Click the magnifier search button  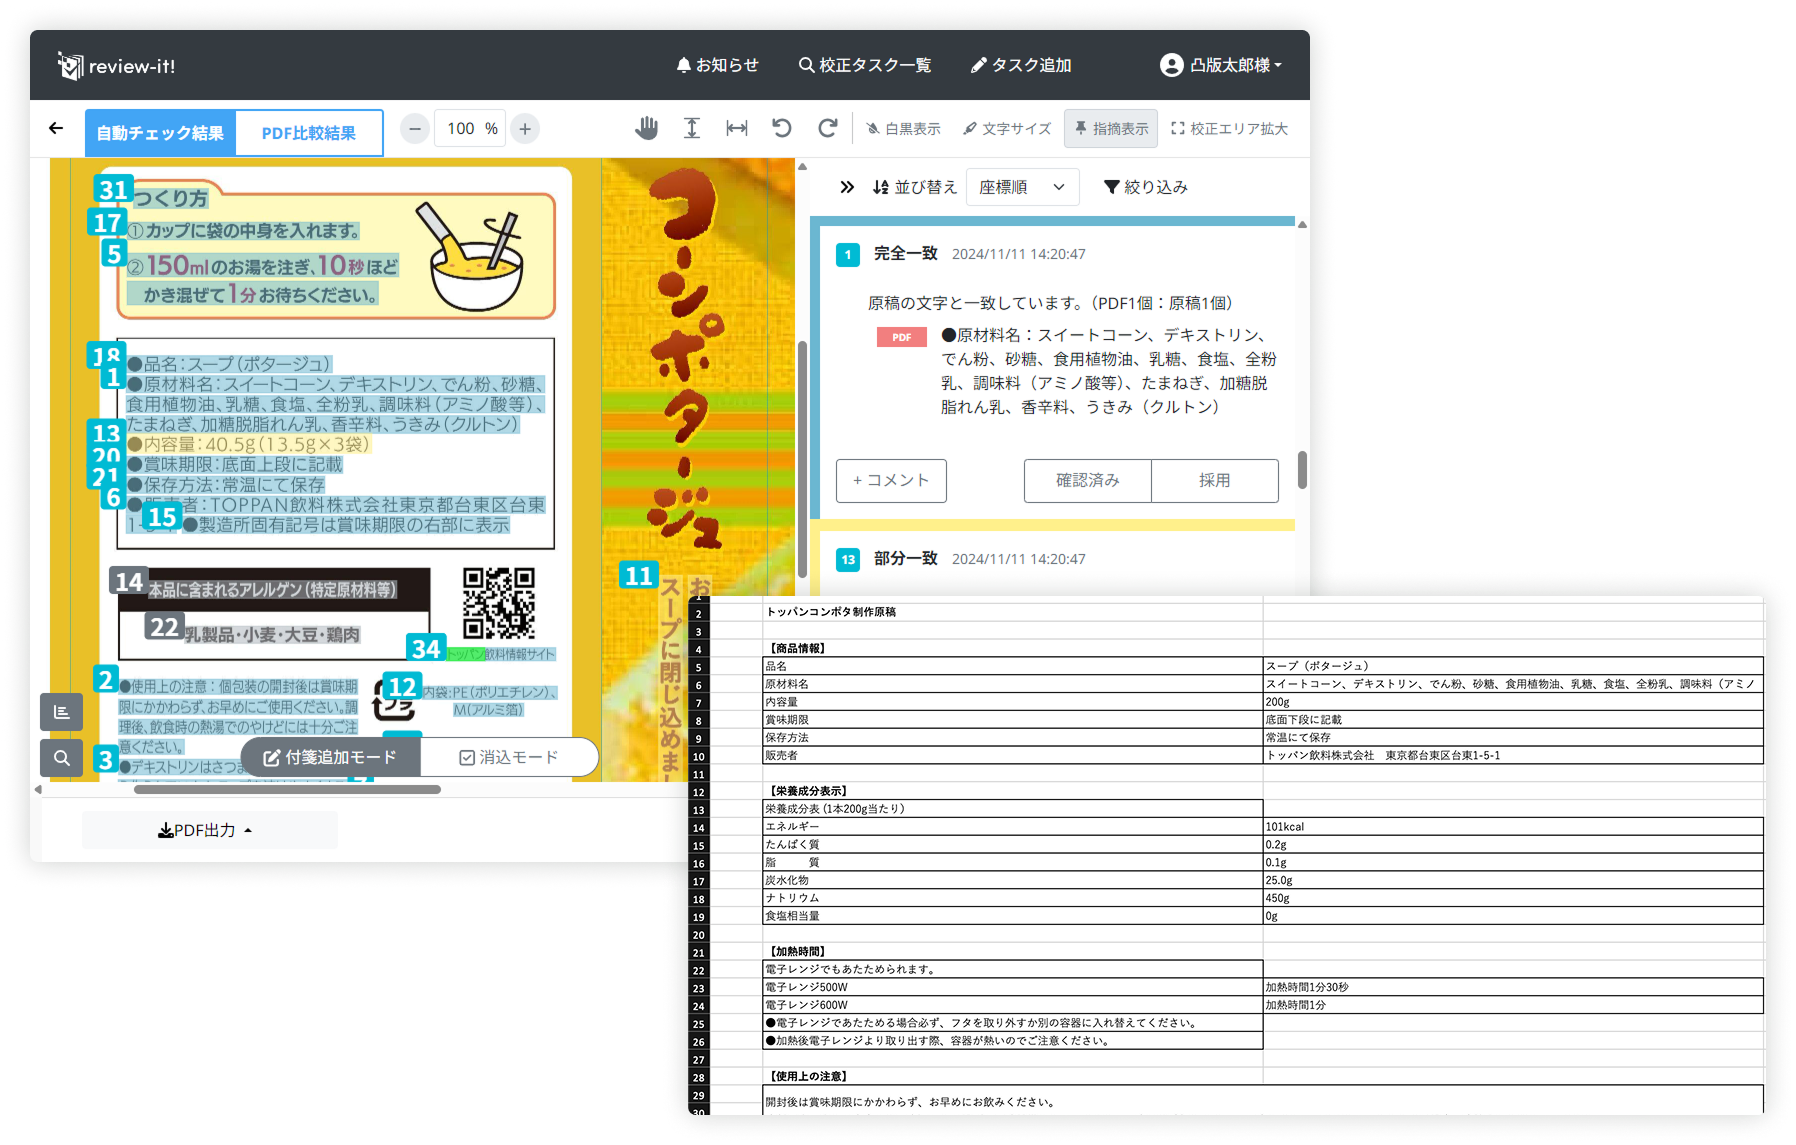pyautogui.click(x=62, y=758)
